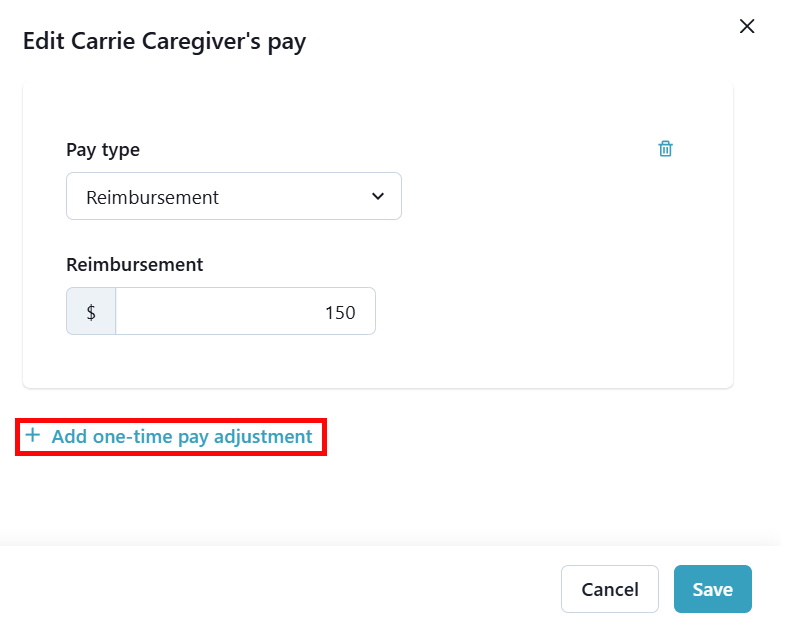
Task: Cancel editing the pay
Action: pos(609,589)
